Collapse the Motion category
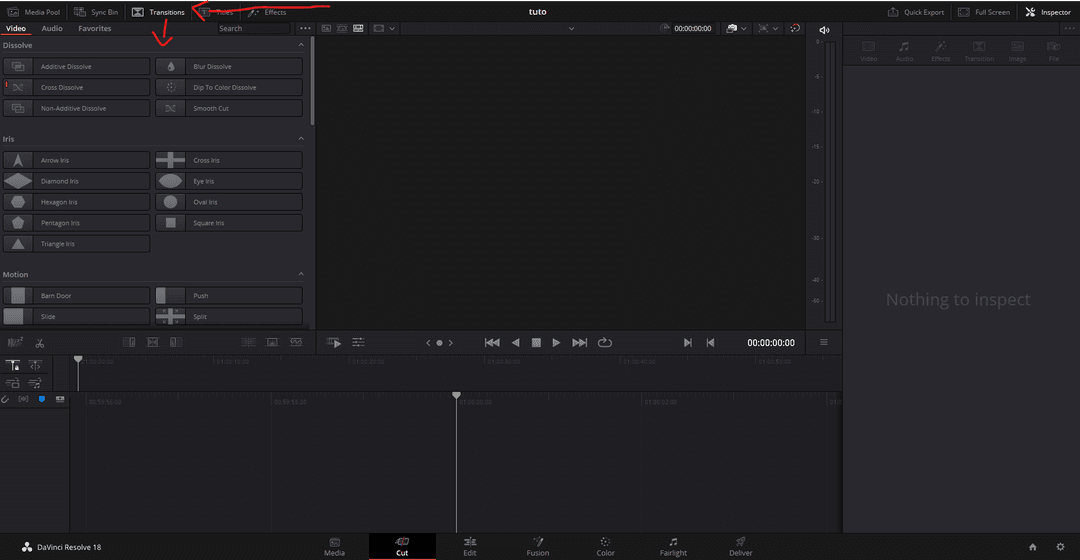Screen dimensions: 1080x560 point(301,274)
